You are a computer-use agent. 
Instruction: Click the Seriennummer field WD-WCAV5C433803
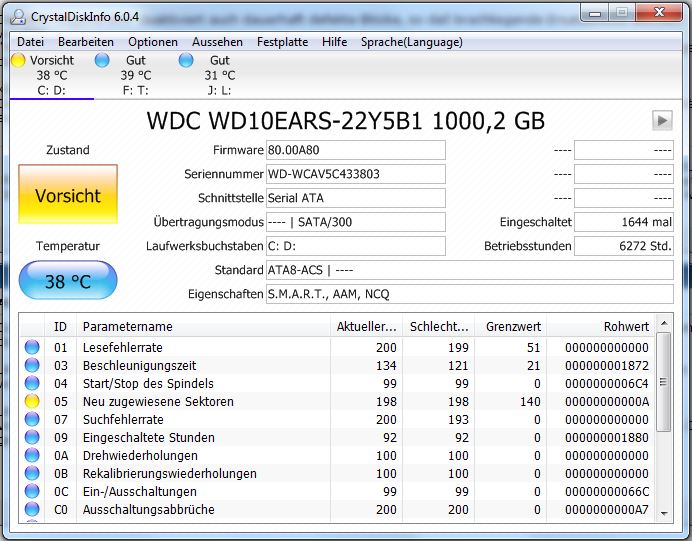click(x=356, y=174)
